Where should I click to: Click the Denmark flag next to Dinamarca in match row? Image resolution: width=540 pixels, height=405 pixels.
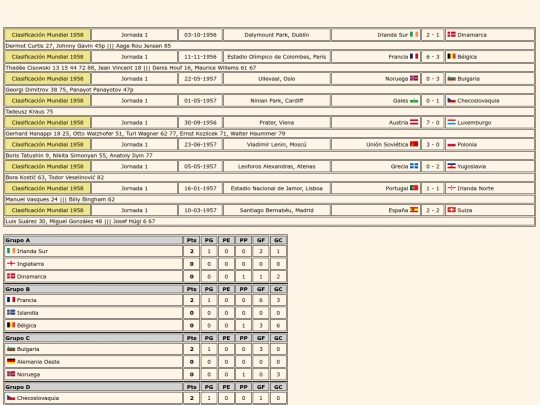[x=451, y=34]
